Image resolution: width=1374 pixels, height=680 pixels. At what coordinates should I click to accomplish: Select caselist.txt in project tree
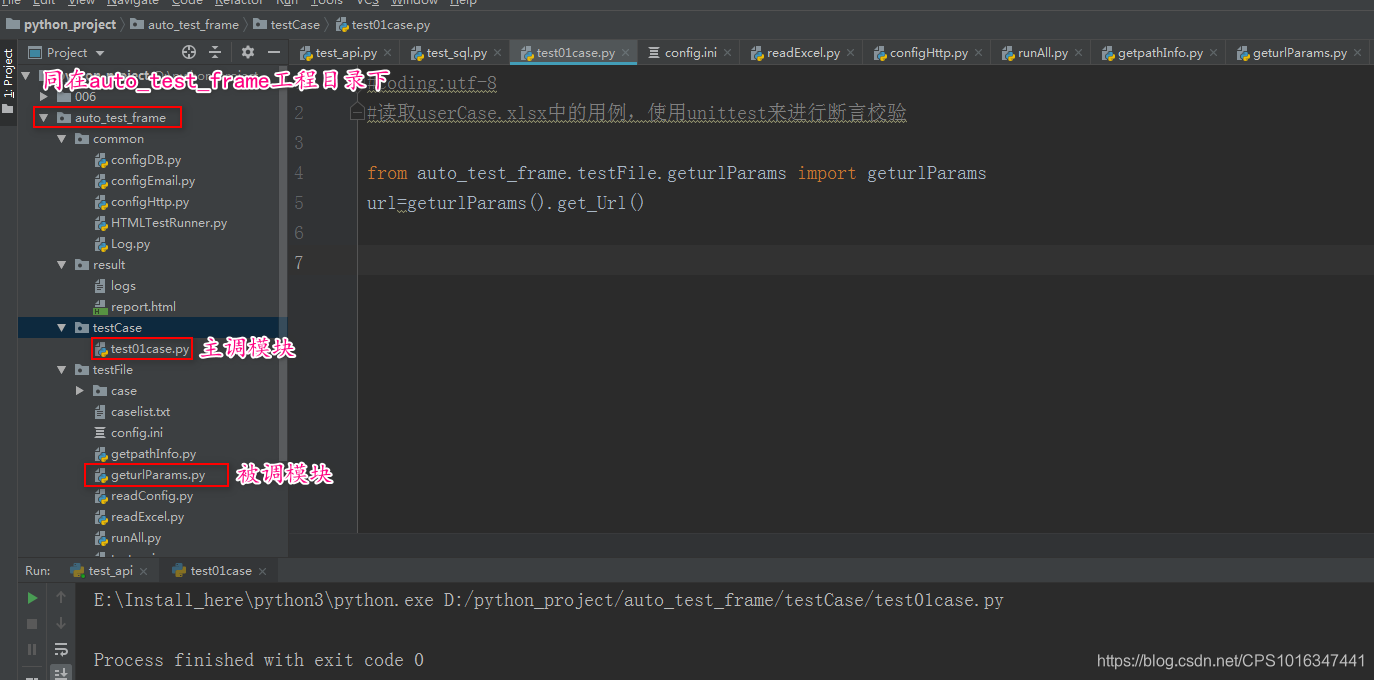pos(140,412)
